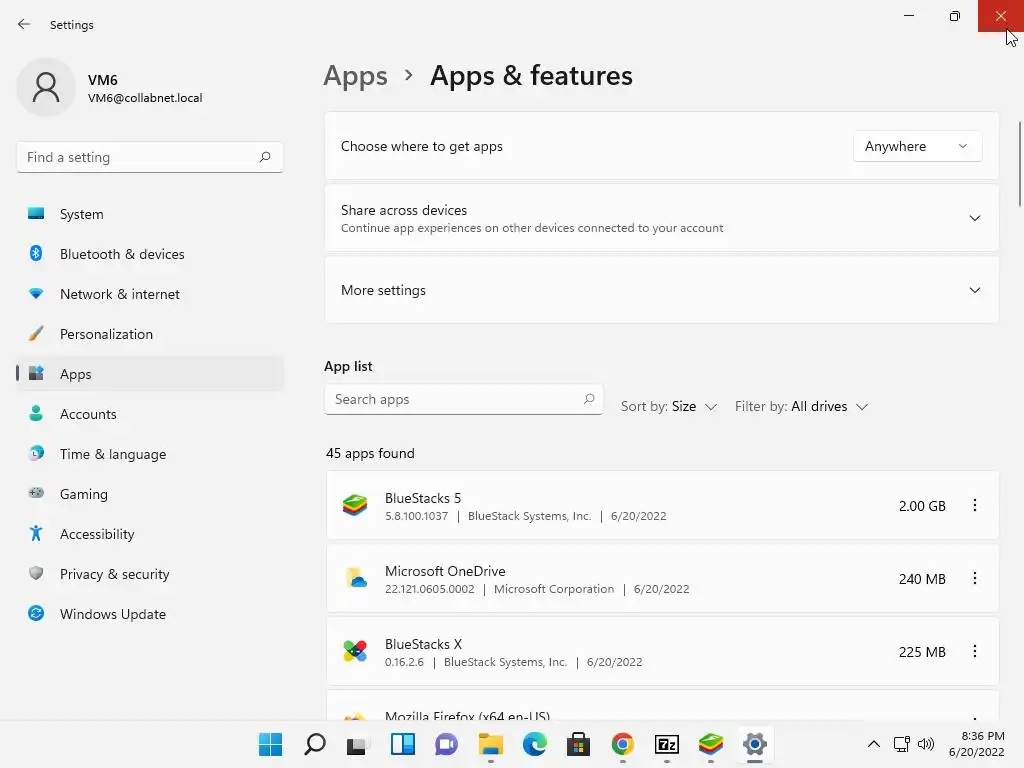
Task: Open Accounts settings category
Action: tap(150, 414)
